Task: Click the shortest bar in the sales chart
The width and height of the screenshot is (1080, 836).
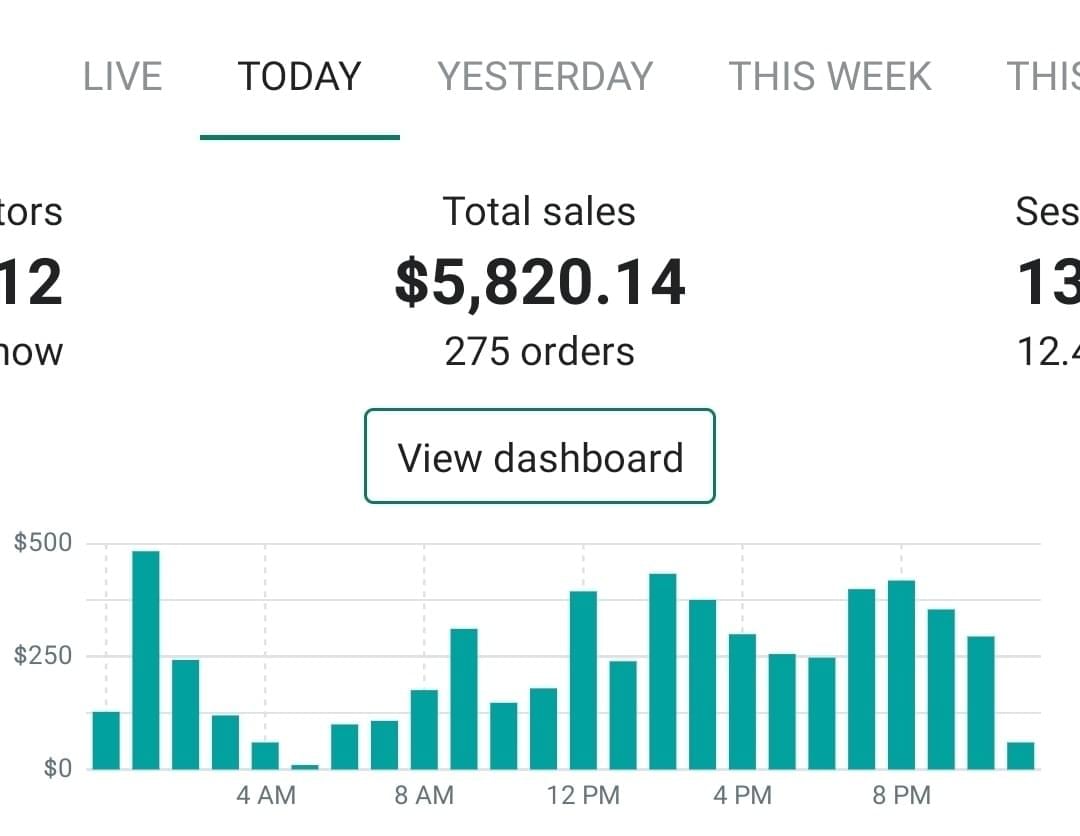Action: coord(305,767)
